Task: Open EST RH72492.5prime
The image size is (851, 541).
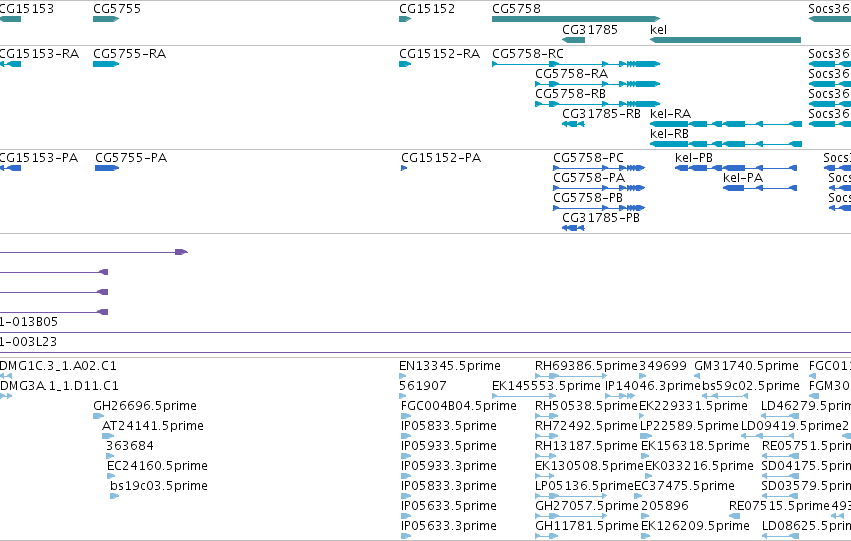Action: pyautogui.click(x=586, y=426)
